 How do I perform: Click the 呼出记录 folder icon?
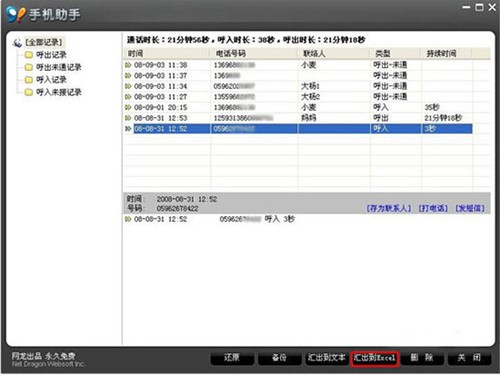pos(29,55)
